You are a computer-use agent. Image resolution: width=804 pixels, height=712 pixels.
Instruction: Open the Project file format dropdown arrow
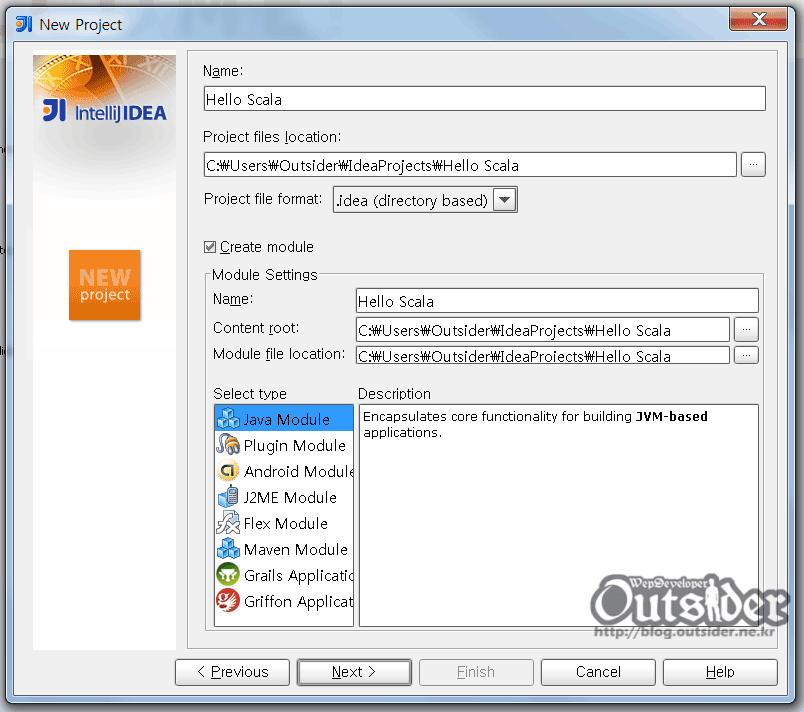(x=505, y=200)
